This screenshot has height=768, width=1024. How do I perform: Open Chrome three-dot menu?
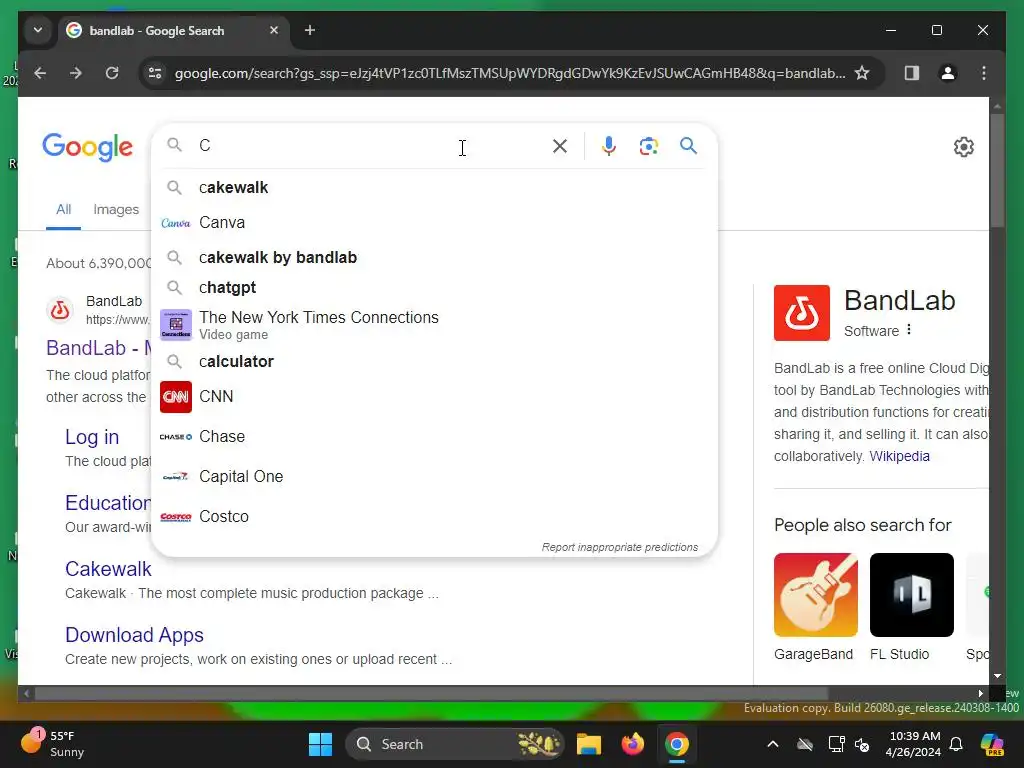click(984, 72)
